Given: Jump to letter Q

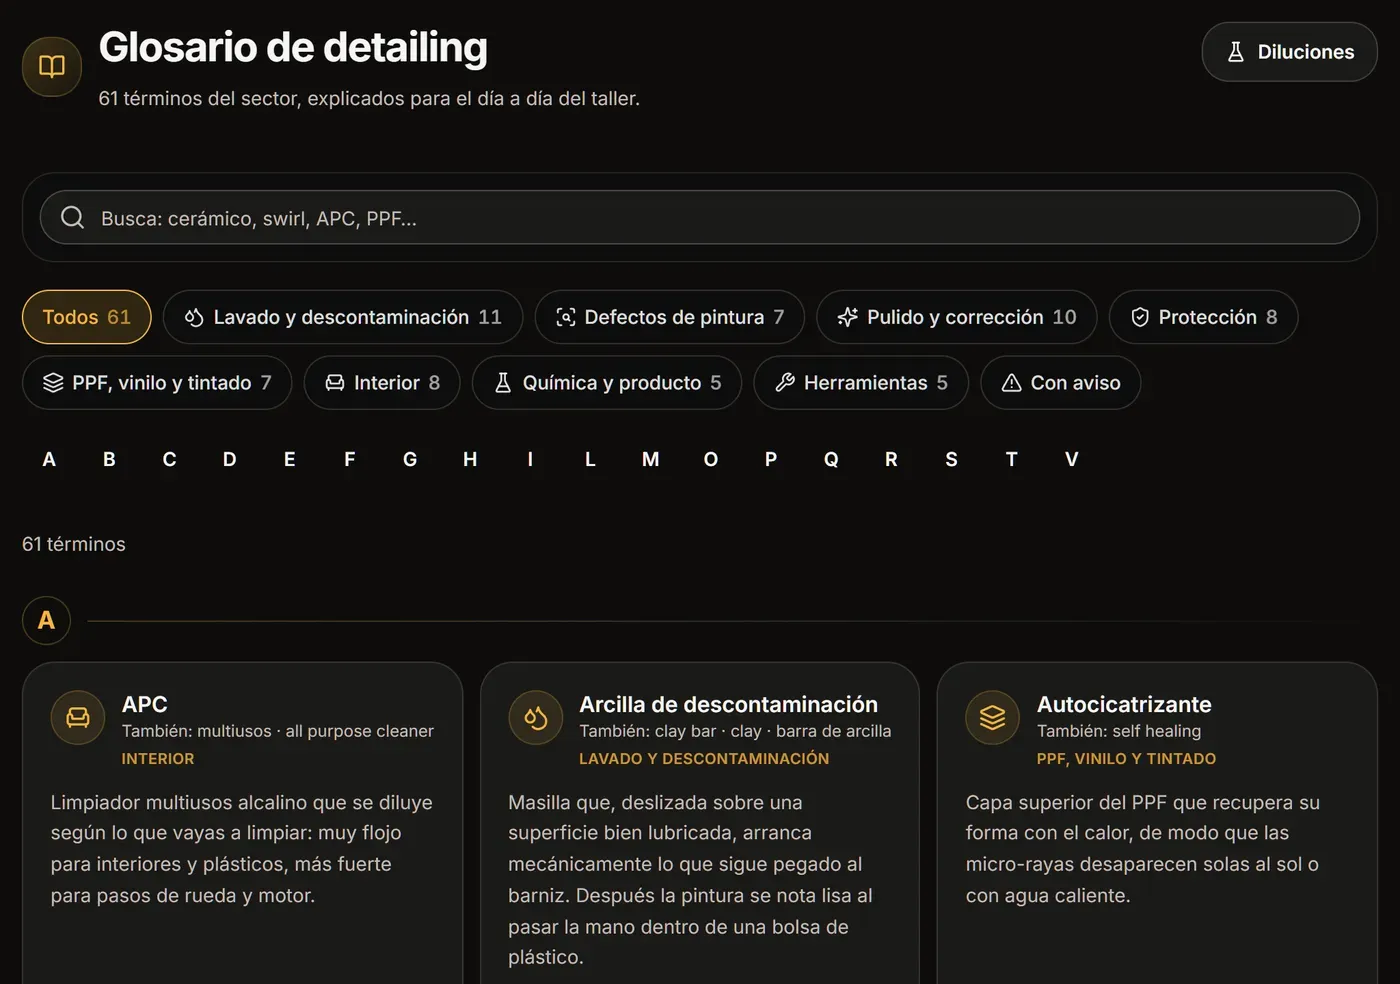Looking at the screenshot, I should [x=831, y=459].
